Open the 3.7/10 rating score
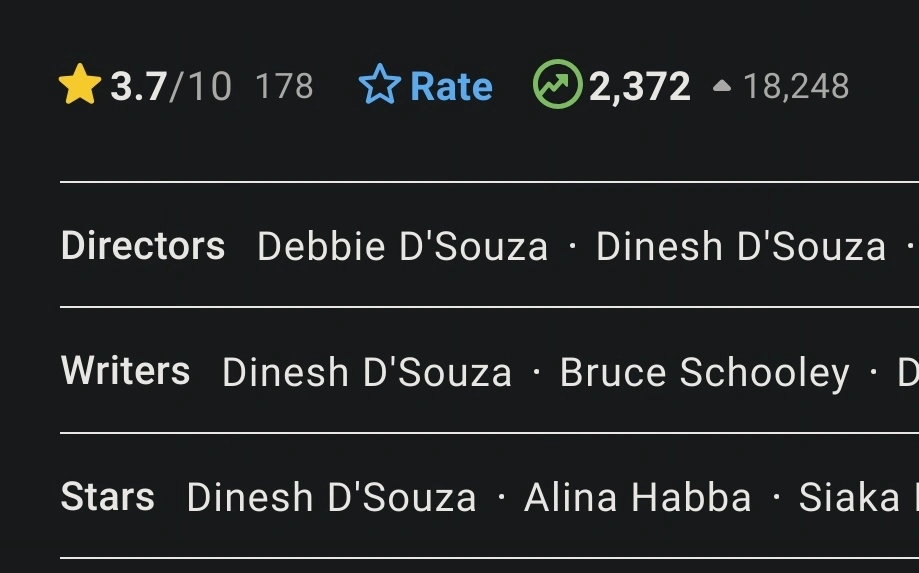This screenshot has width=919, height=573. [170, 87]
